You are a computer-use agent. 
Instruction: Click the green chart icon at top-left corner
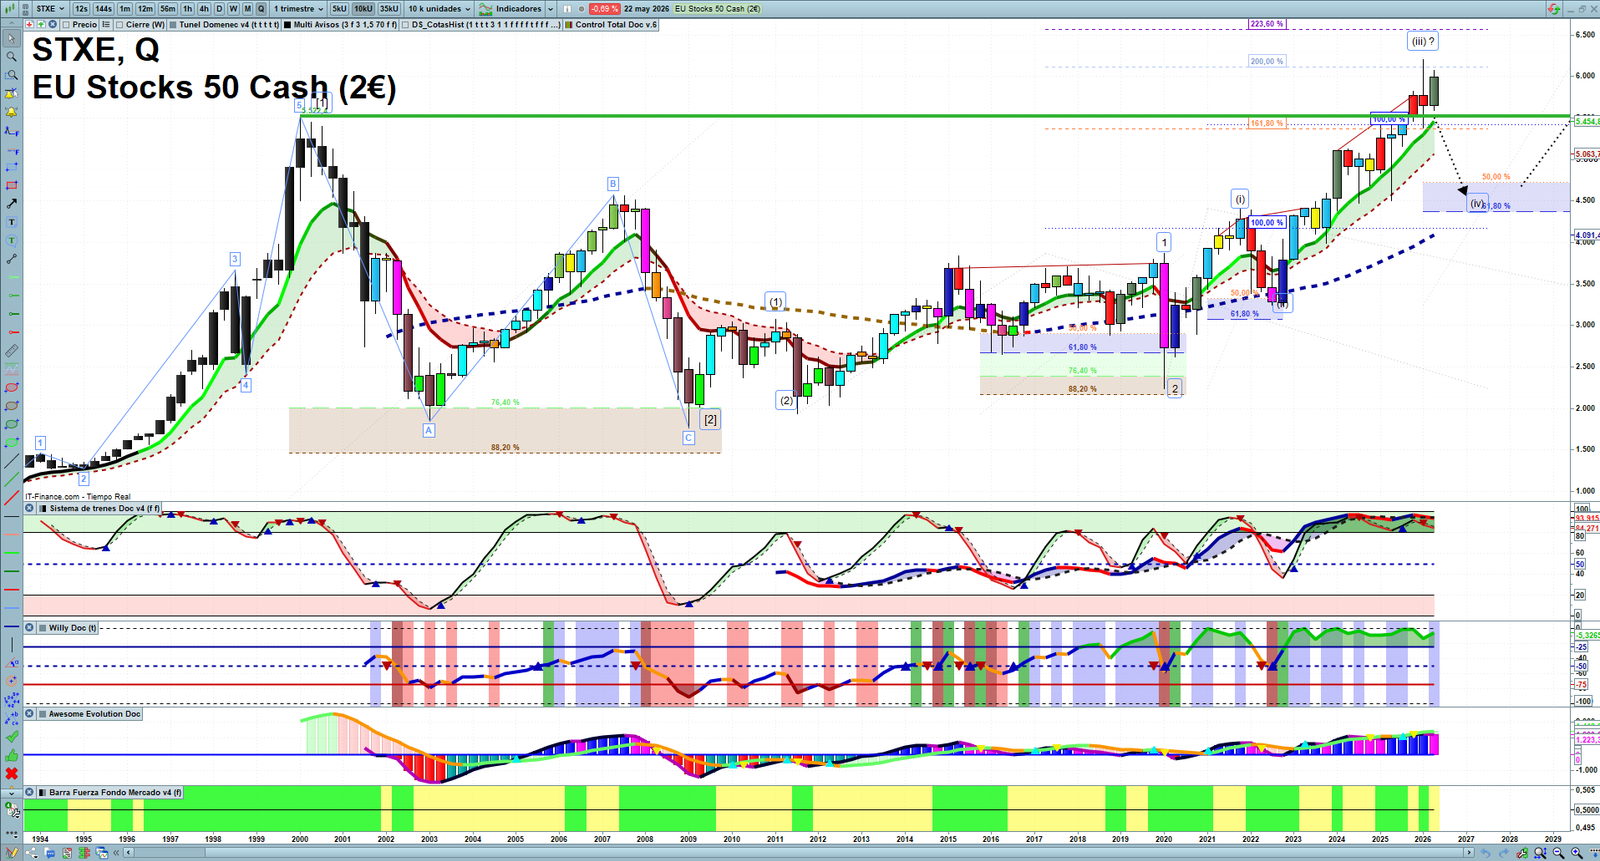pos(10,9)
